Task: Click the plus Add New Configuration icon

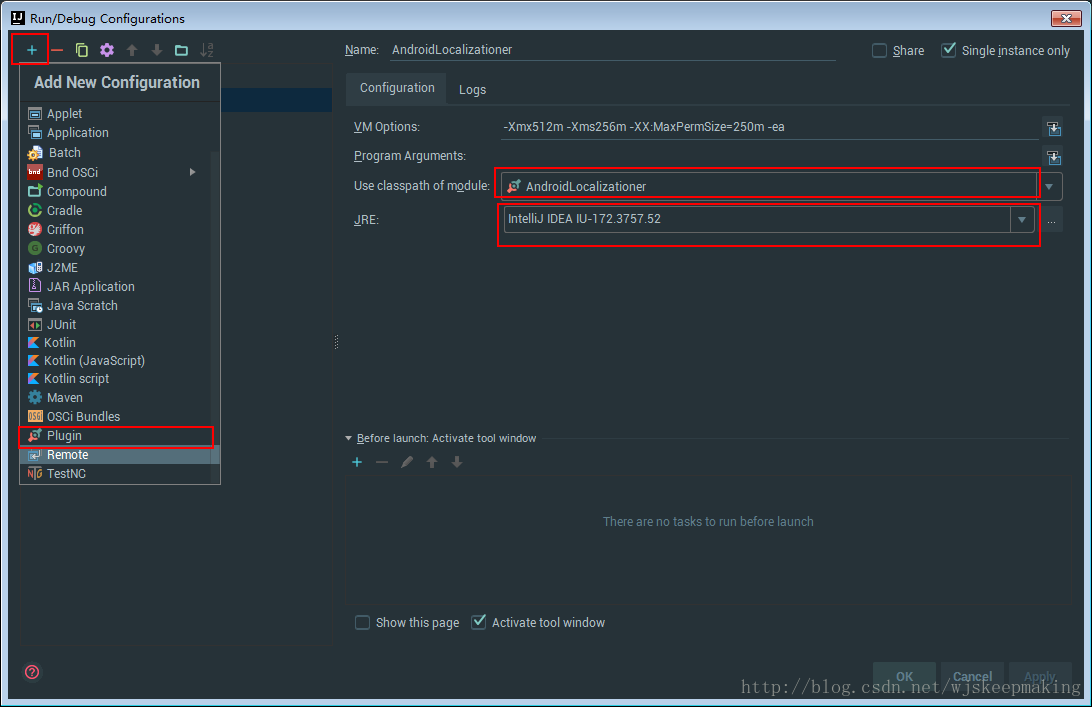Action: 31,50
